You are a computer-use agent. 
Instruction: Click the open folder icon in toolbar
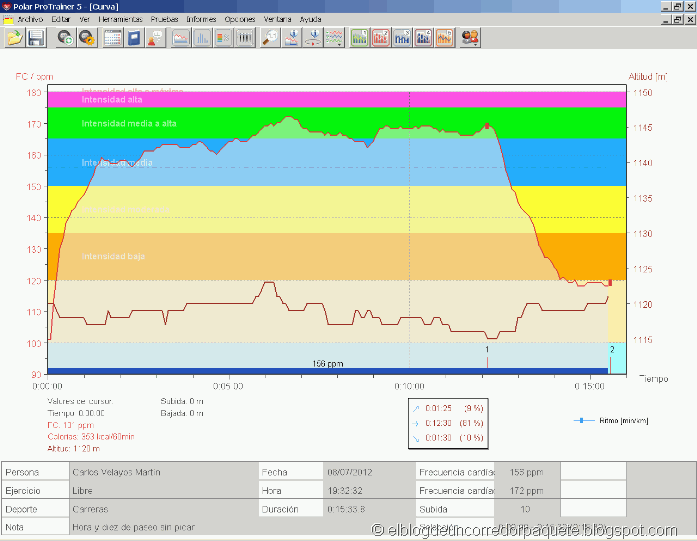pos(14,38)
